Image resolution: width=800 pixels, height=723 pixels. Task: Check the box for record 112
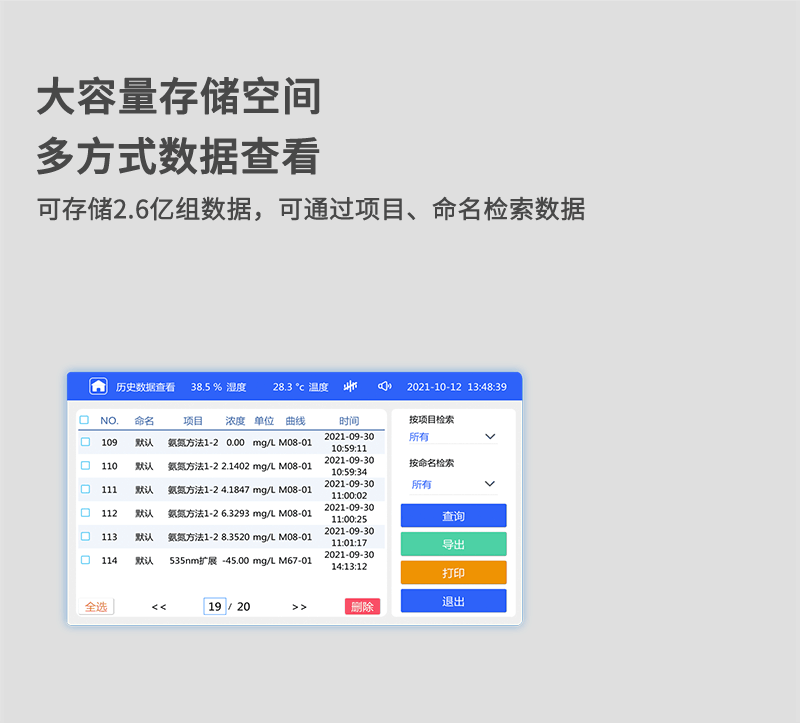(x=85, y=513)
